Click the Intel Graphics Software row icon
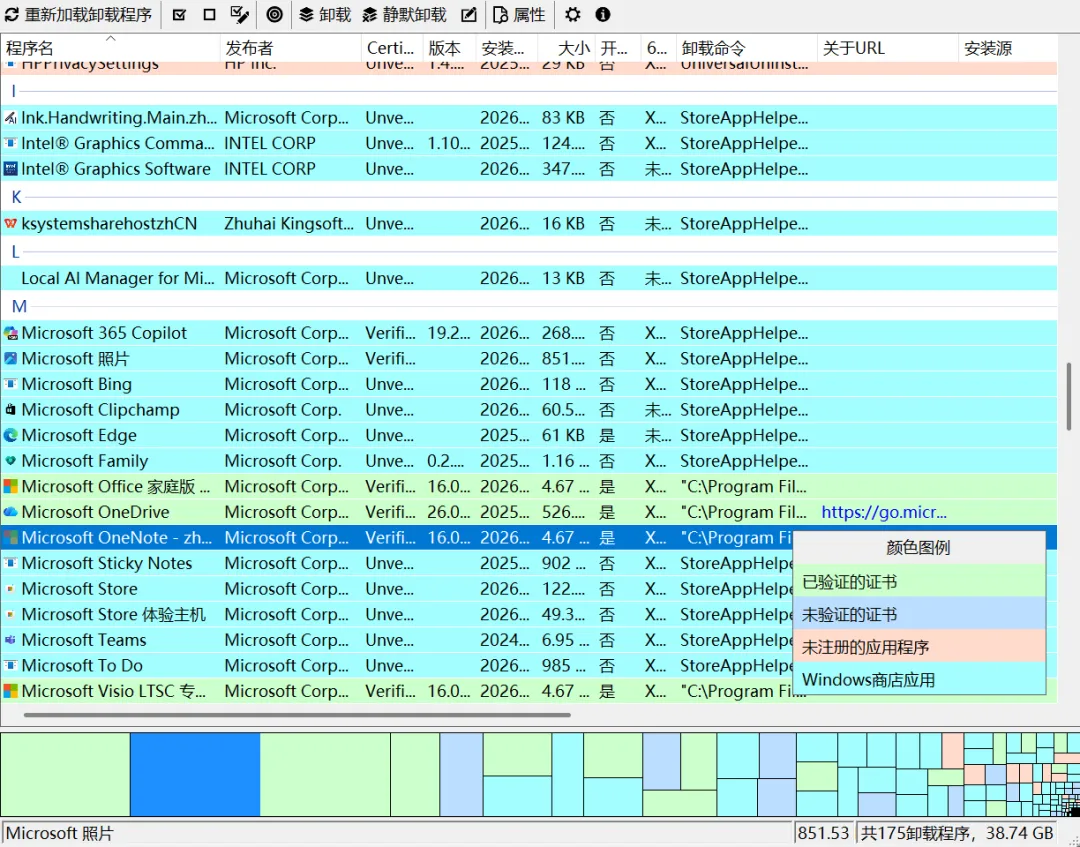This screenshot has width=1080, height=847. tap(10, 169)
